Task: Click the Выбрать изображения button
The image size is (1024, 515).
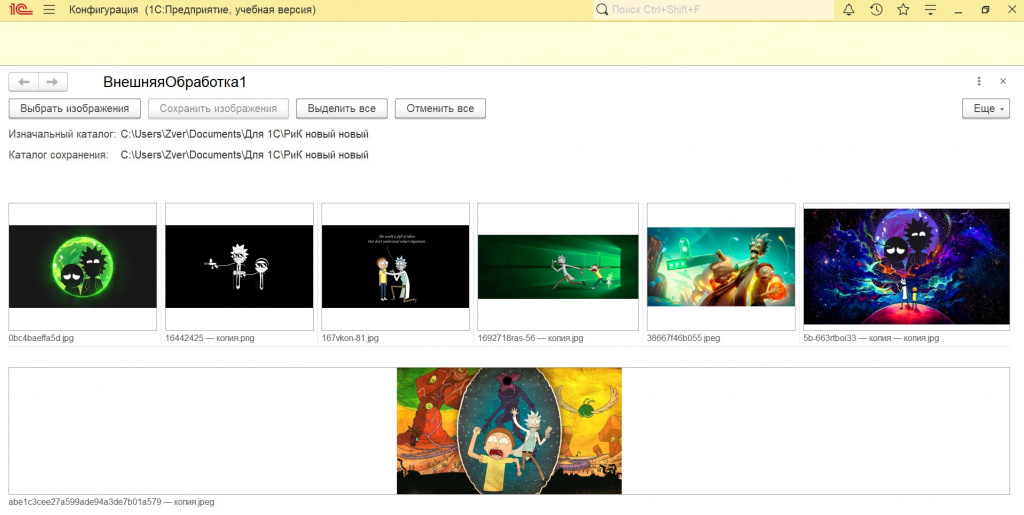Action: click(x=74, y=108)
